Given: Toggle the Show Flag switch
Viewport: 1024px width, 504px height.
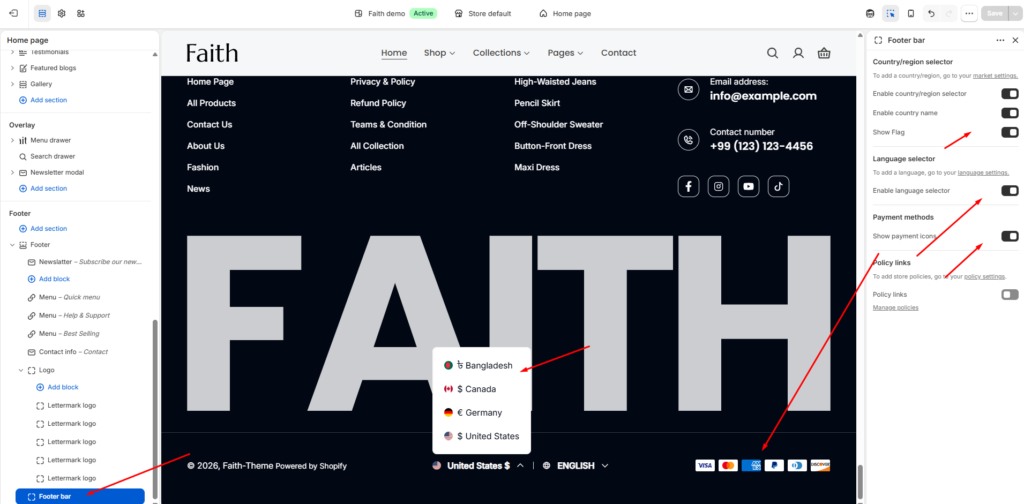Looking at the screenshot, I should coord(1010,133).
